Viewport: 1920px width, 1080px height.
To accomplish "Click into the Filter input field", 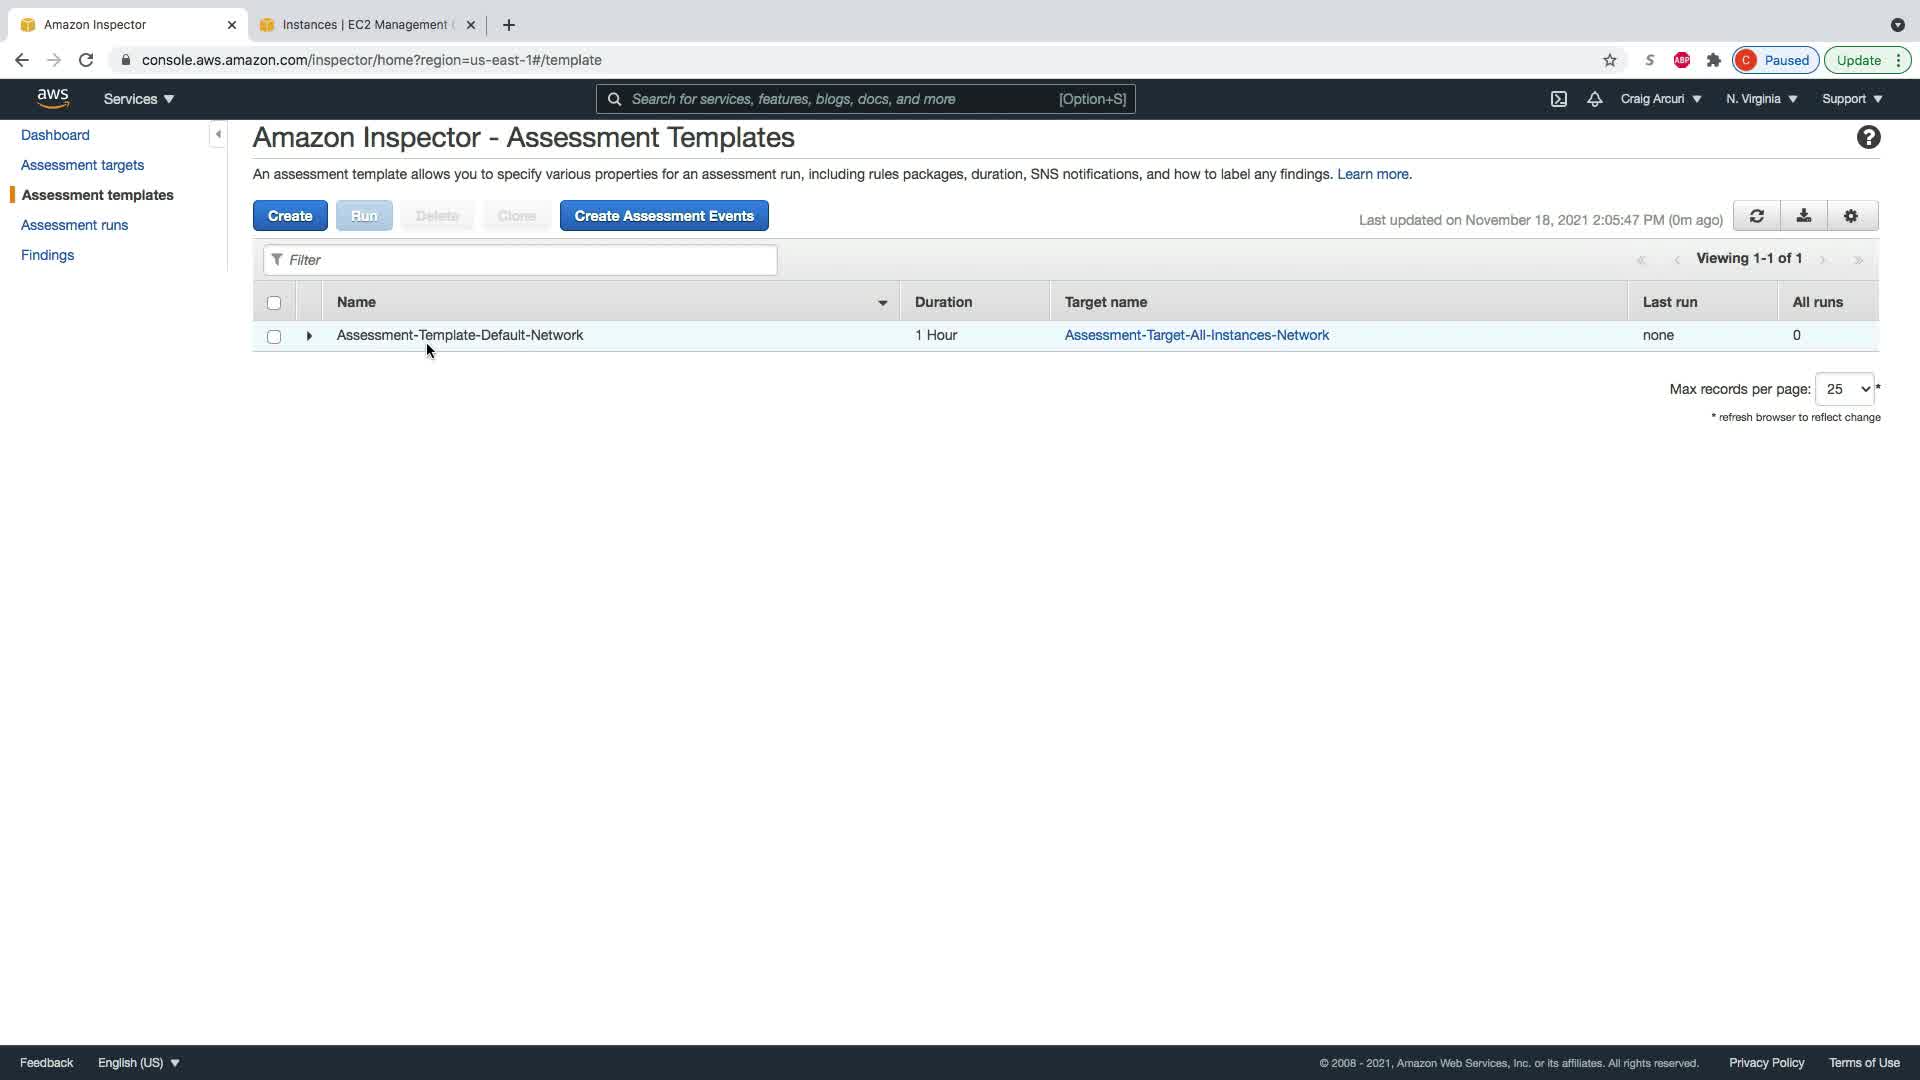I will [530, 260].
